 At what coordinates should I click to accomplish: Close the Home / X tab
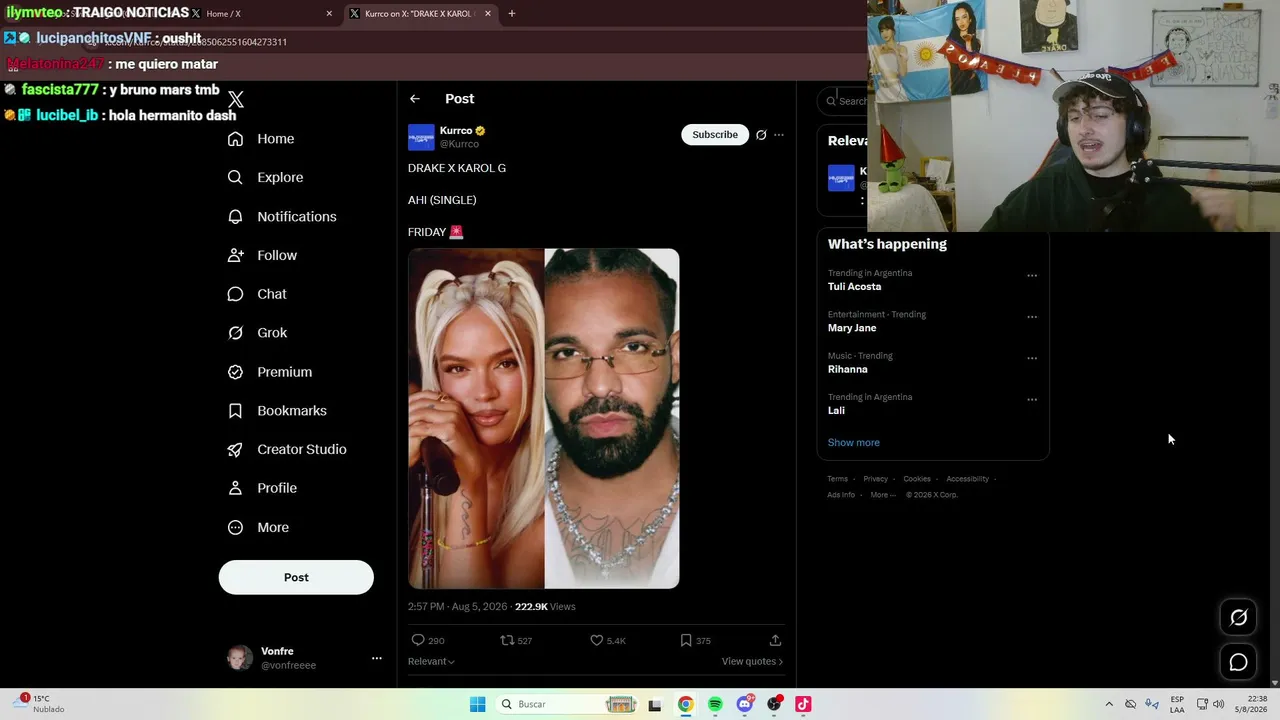pyautogui.click(x=329, y=14)
